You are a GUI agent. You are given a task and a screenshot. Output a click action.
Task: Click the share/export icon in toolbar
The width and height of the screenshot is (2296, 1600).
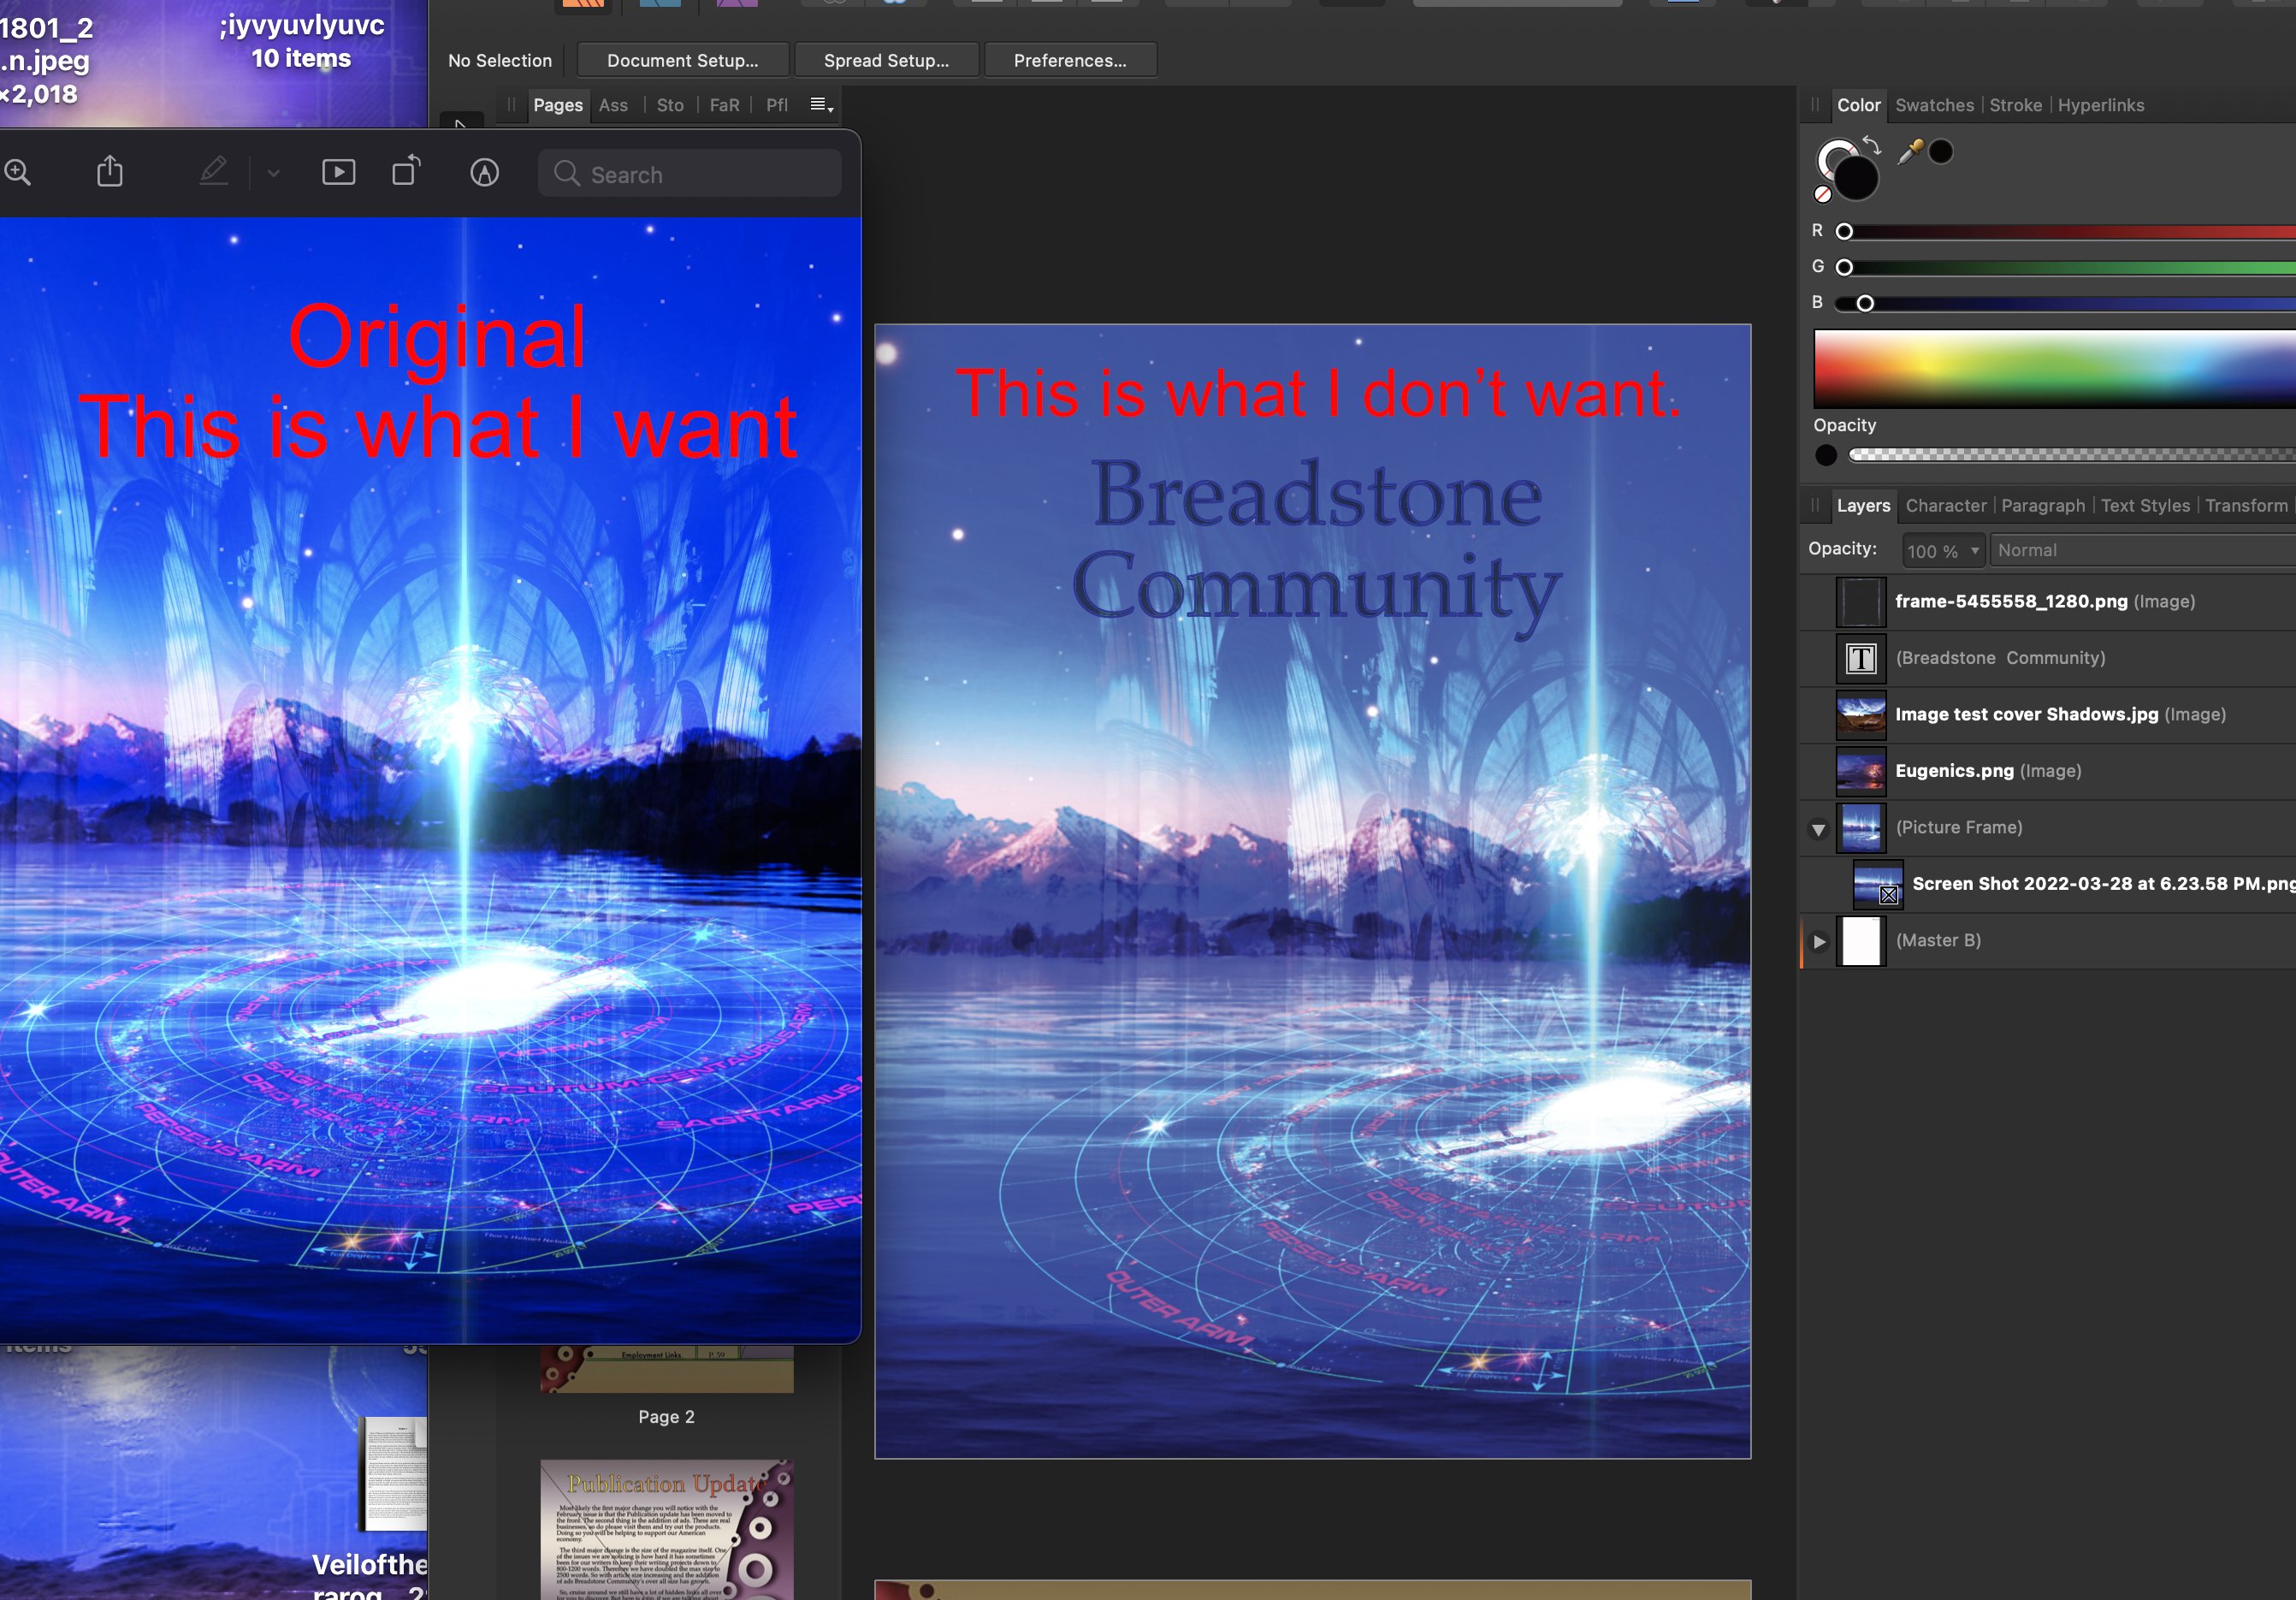[x=109, y=173]
